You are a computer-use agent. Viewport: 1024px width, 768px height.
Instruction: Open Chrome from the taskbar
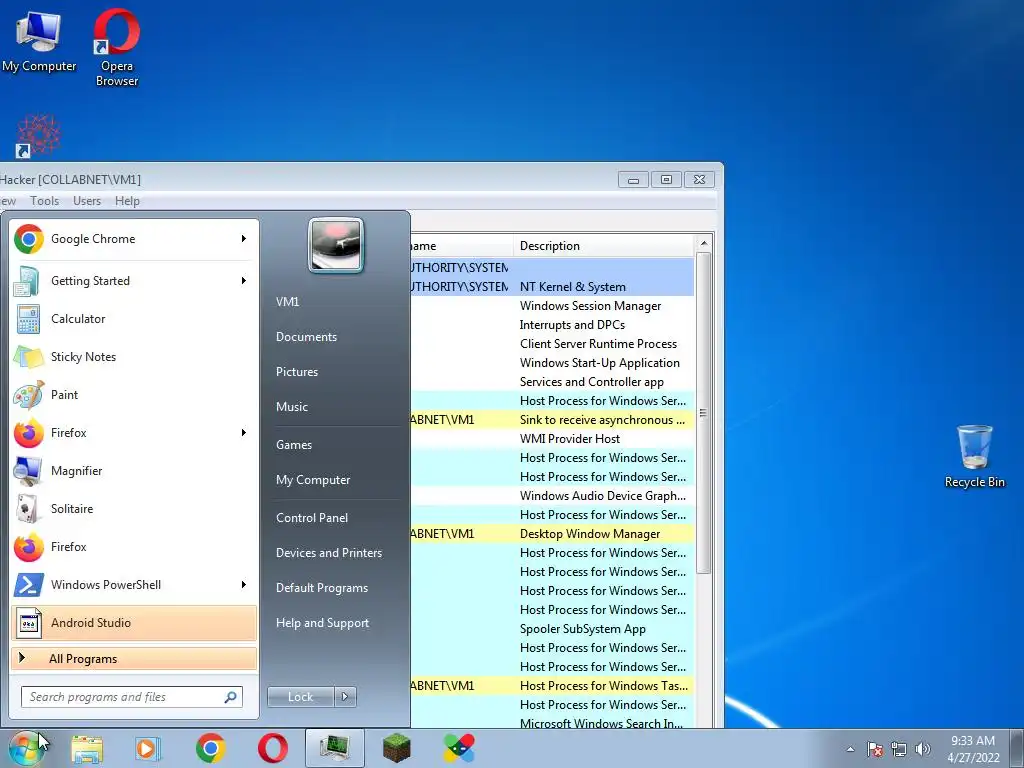210,748
